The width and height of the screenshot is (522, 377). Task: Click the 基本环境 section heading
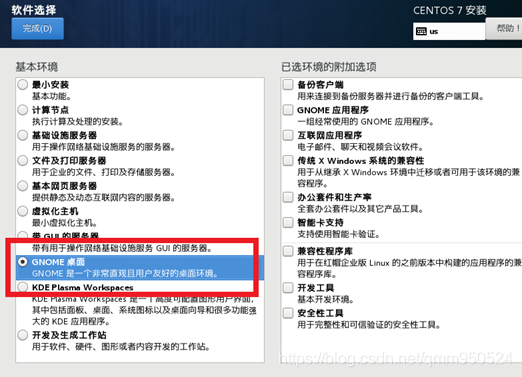tap(37, 67)
